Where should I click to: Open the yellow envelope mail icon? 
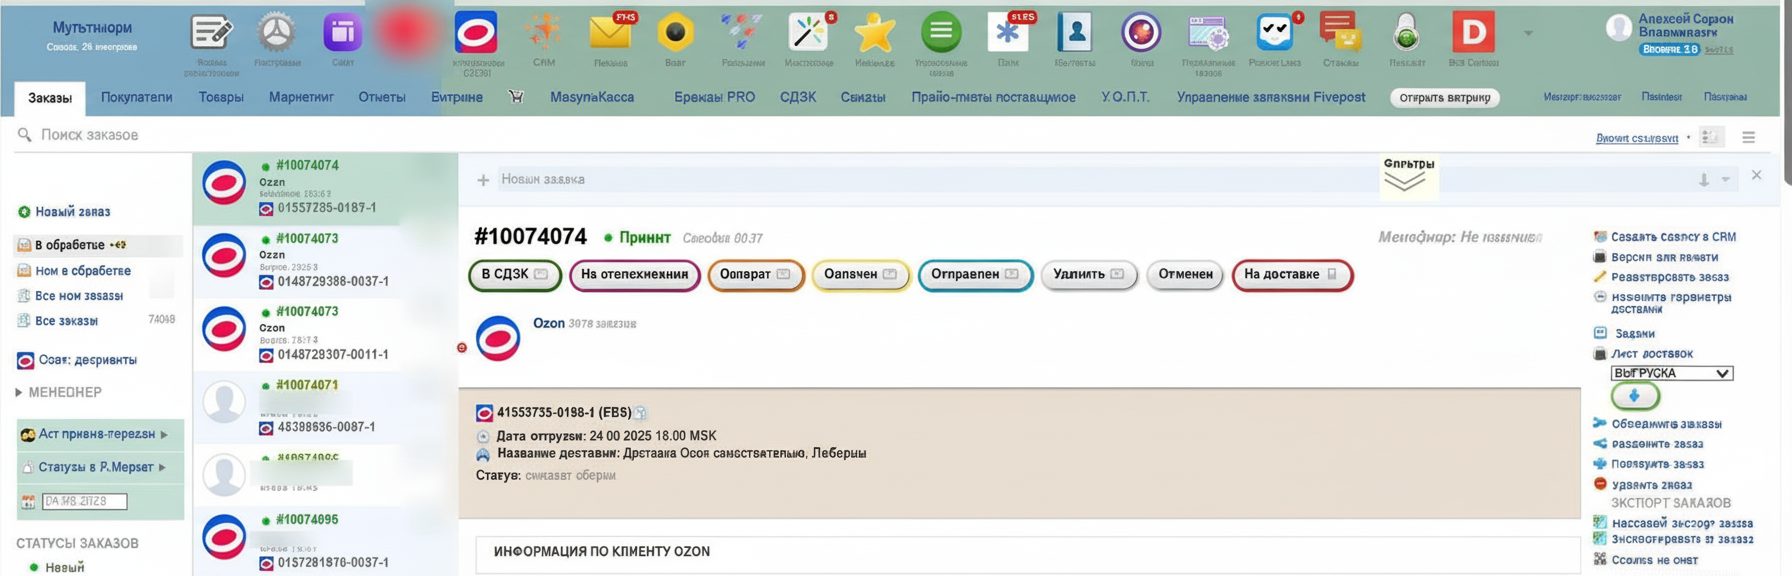(x=610, y=34)
